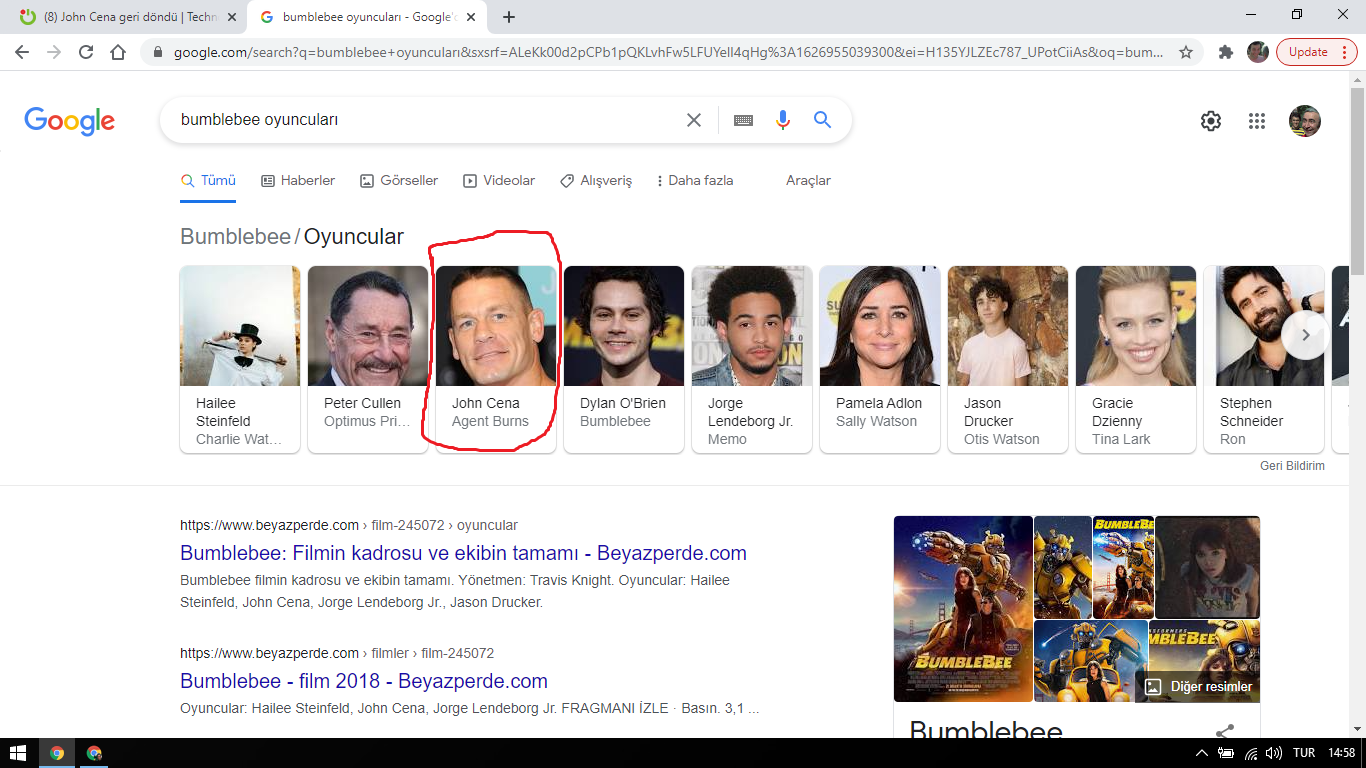Image resolution: width=1366 pixels, height=768 pixels.
Task: Start voice search with the microphone icon
Action: 783,120
